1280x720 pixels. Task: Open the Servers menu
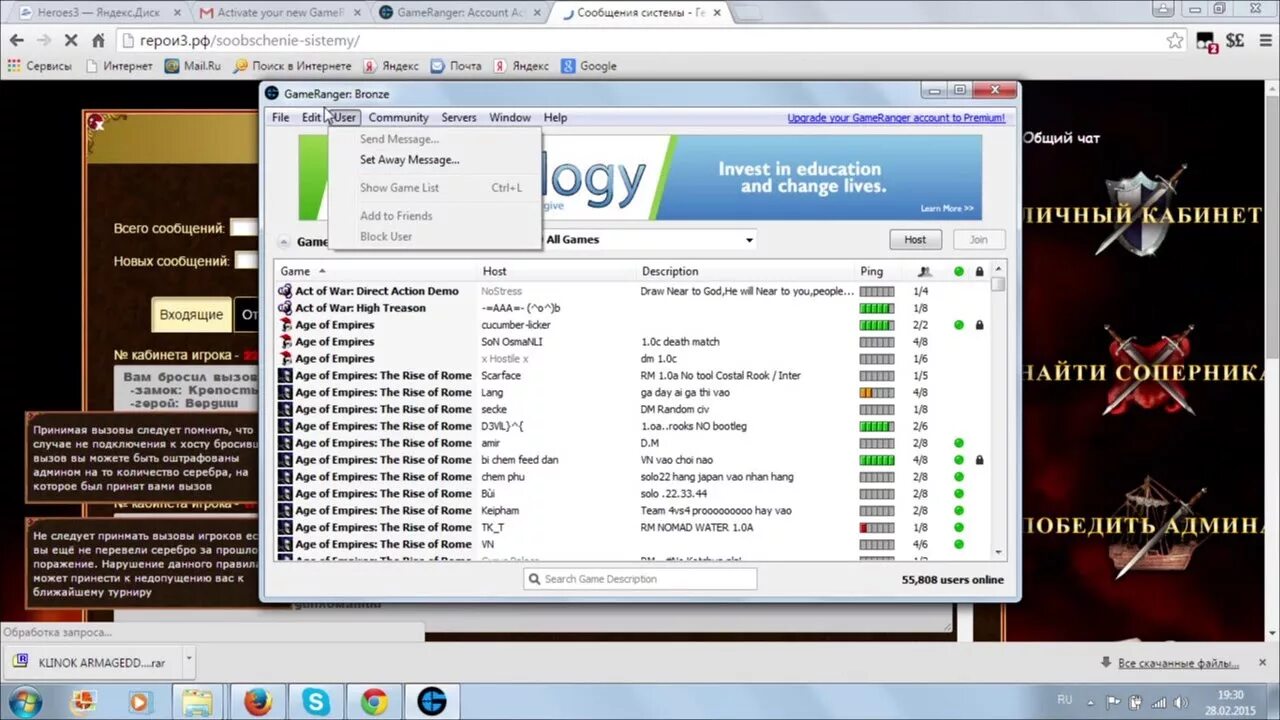pyautogui.click(x=459, y=117)
